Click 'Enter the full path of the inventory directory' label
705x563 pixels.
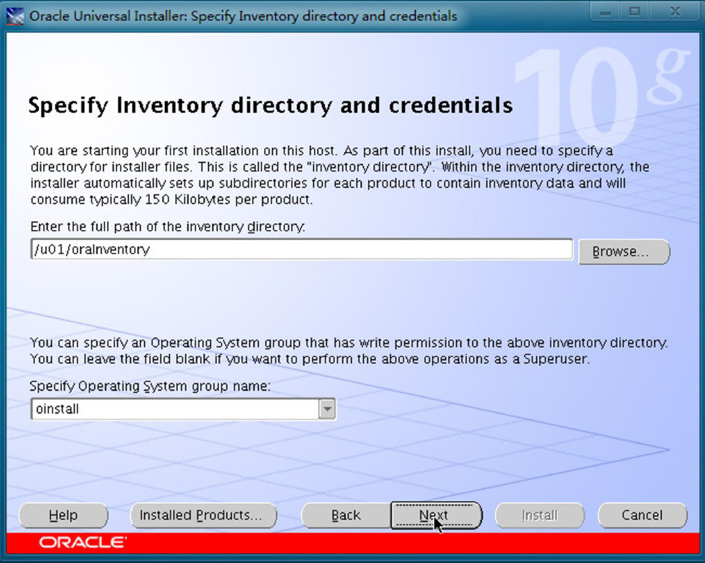[x=168, y=226]
